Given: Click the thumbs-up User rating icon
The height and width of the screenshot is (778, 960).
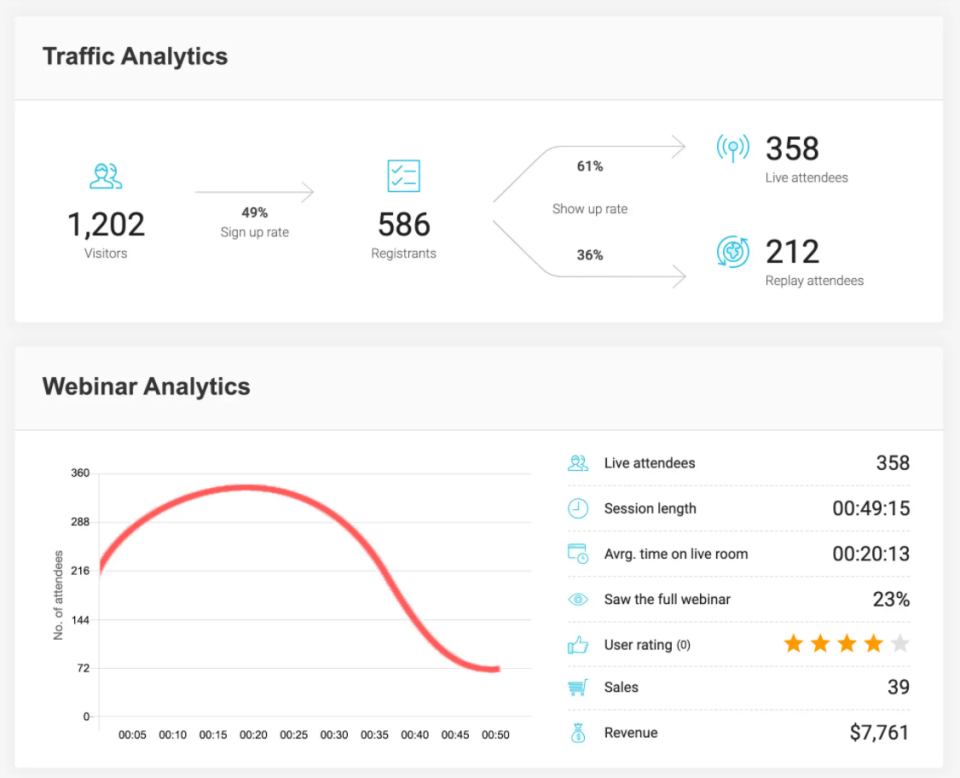Looking at the screenshot, I should [578, 645].
